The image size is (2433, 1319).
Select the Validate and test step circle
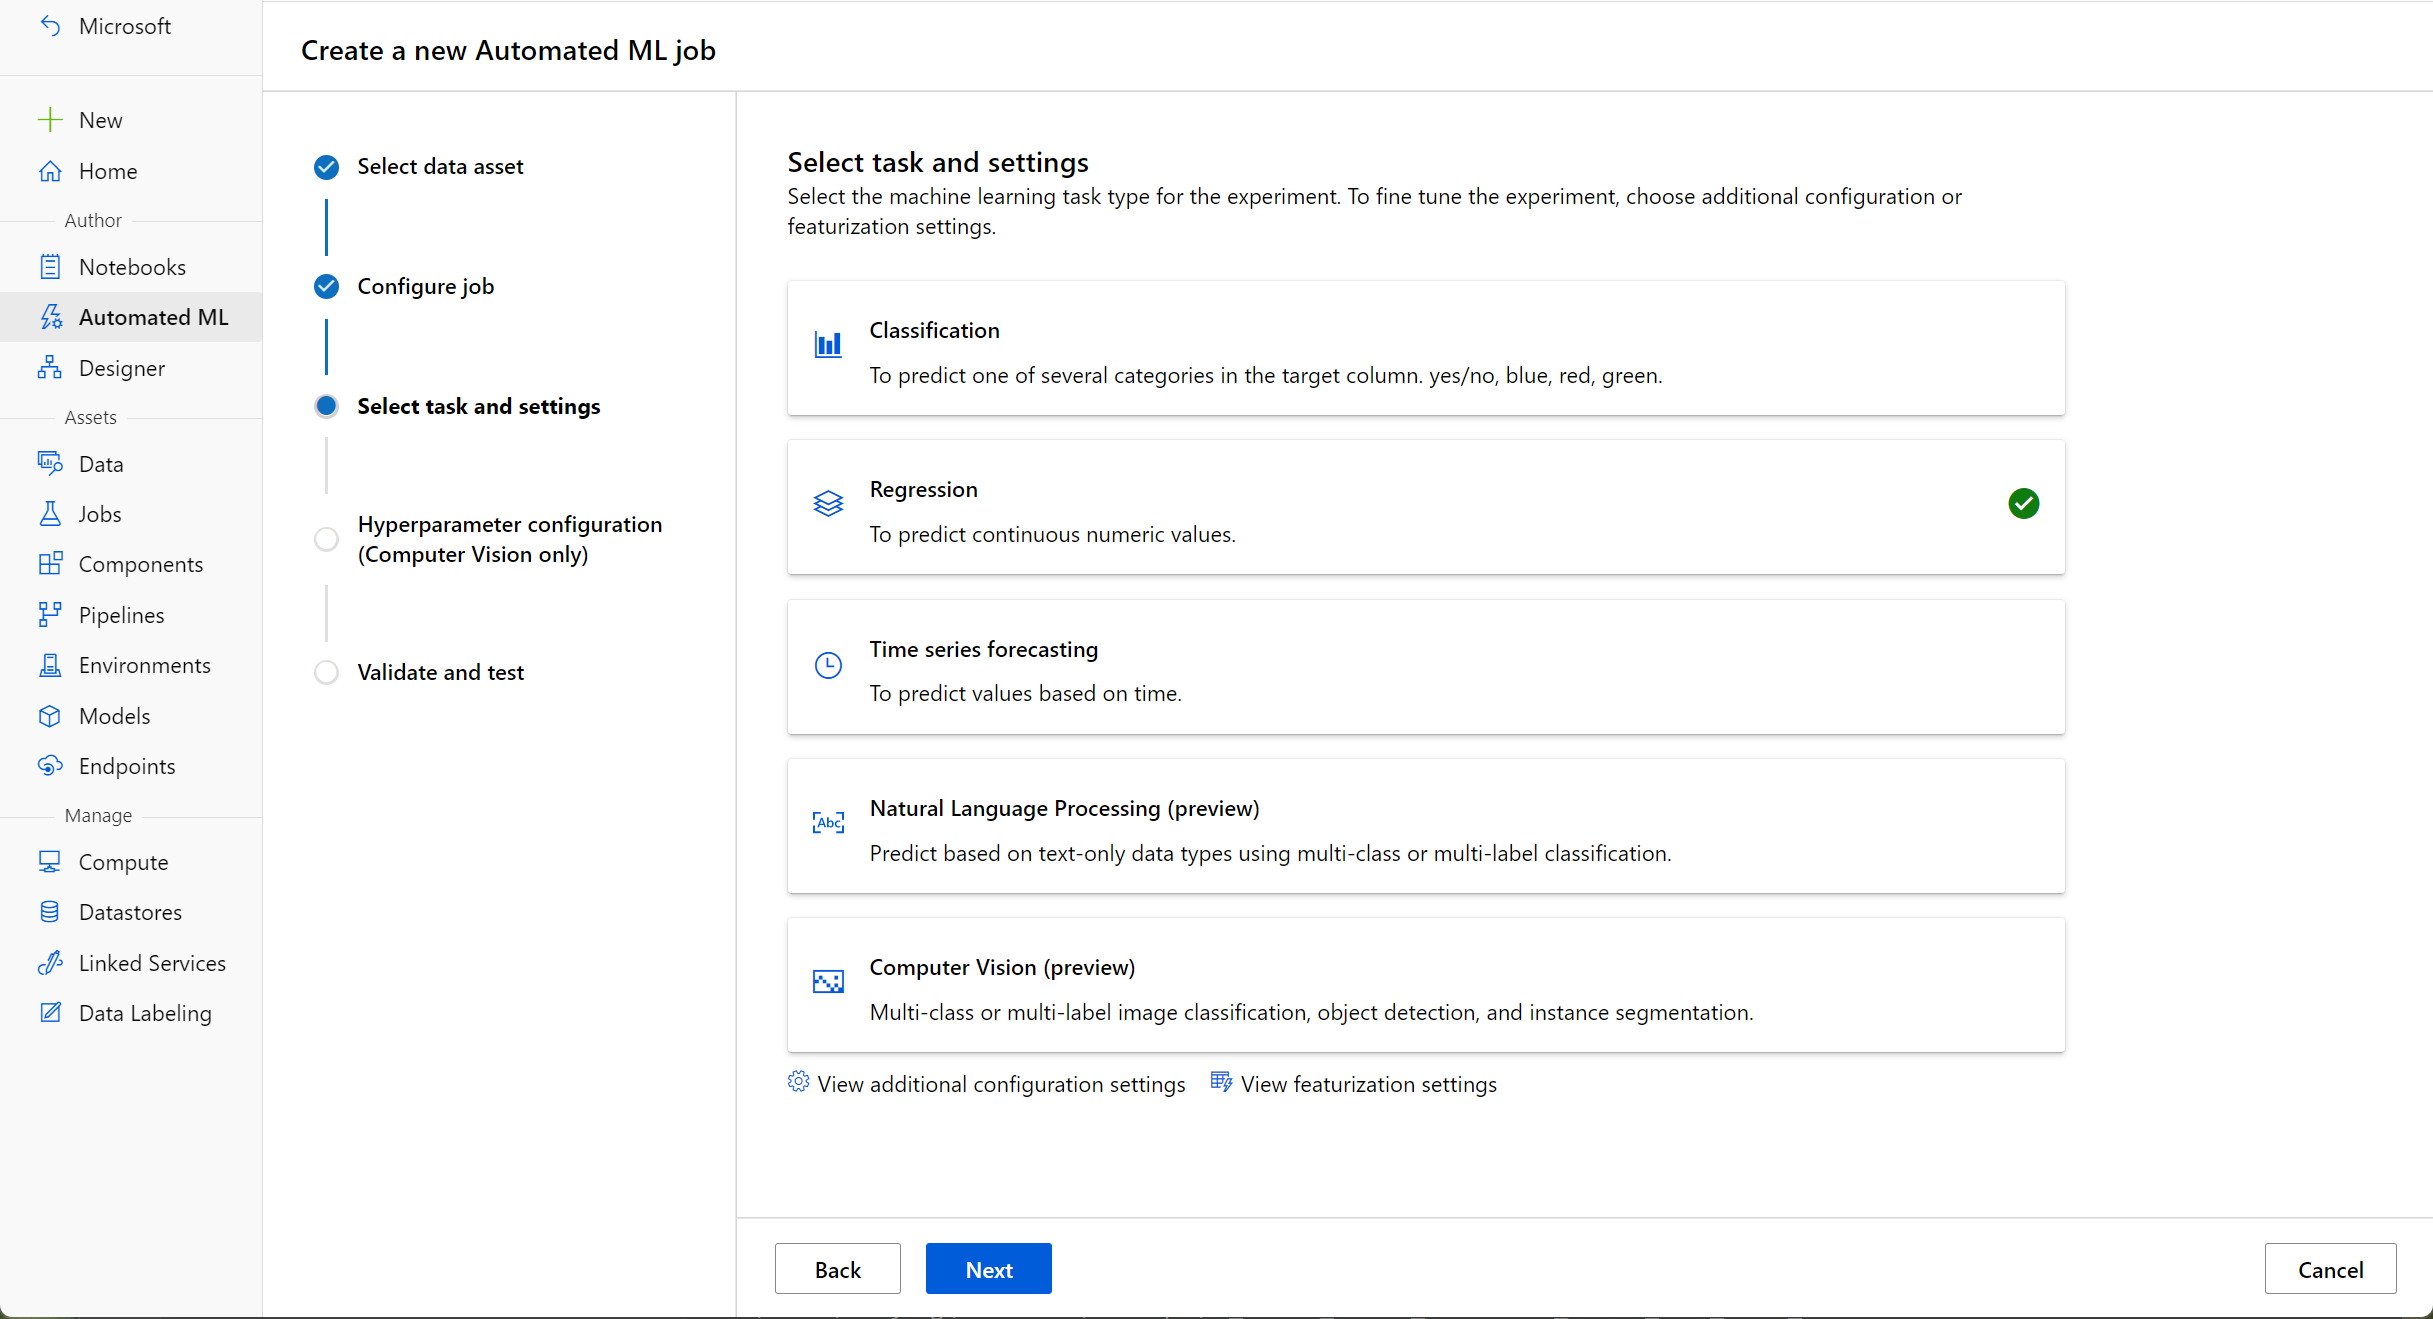pos(326,672)
